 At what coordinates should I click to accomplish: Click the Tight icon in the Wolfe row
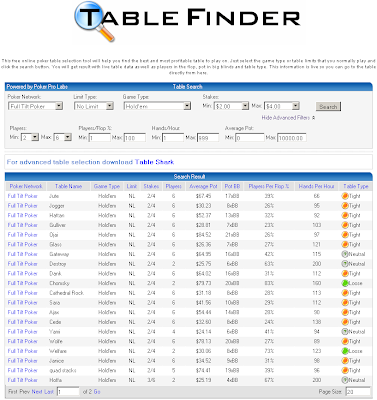(x=345, y=341)
